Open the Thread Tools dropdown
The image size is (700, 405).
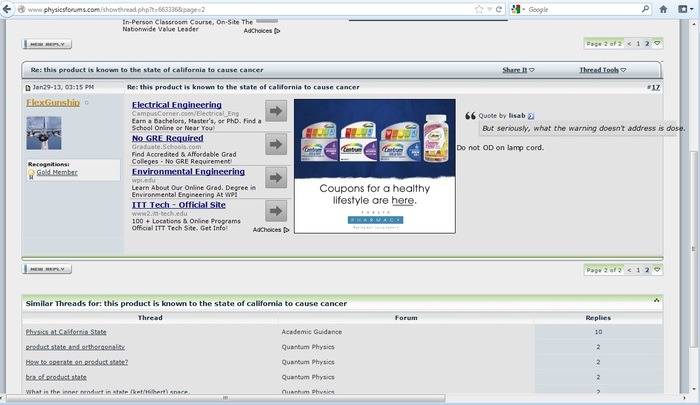603,70
